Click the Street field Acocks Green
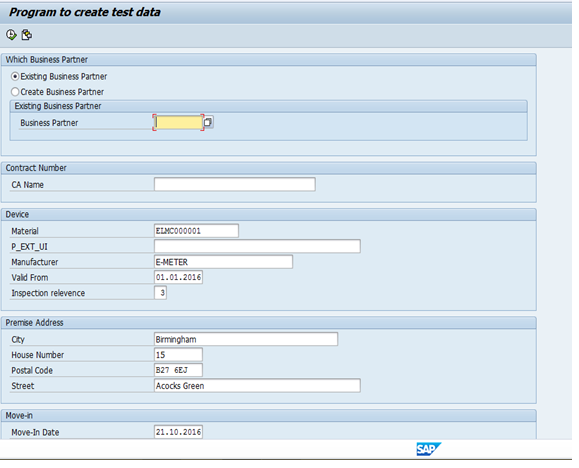The image size is (579, 468). [257, 386]
